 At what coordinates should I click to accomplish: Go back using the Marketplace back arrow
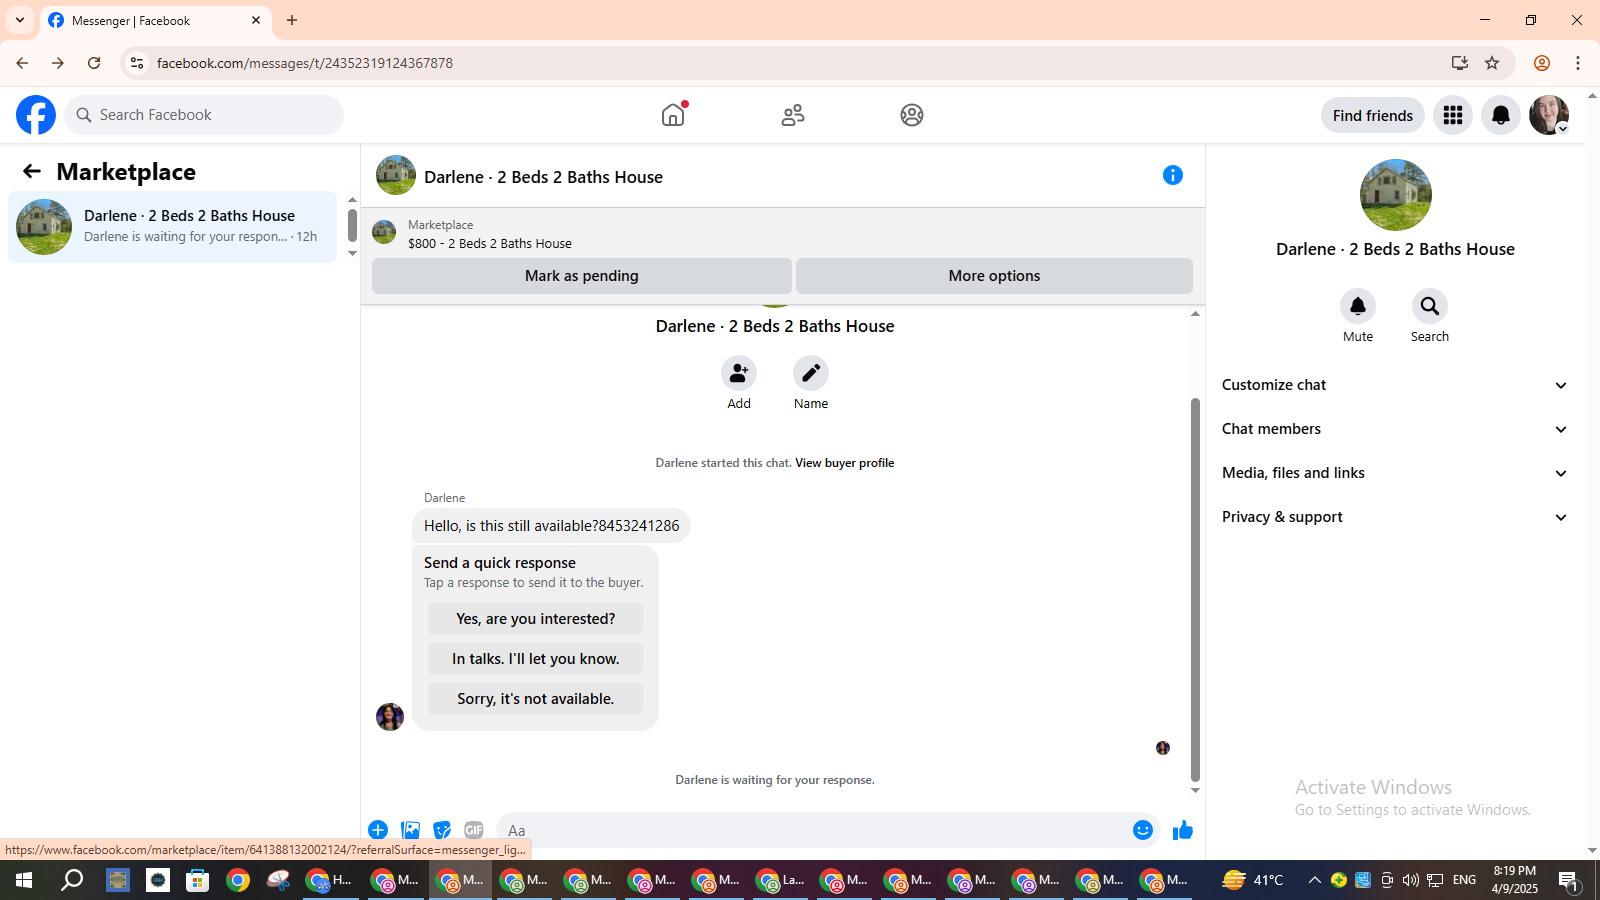click(x=32, y=171)
